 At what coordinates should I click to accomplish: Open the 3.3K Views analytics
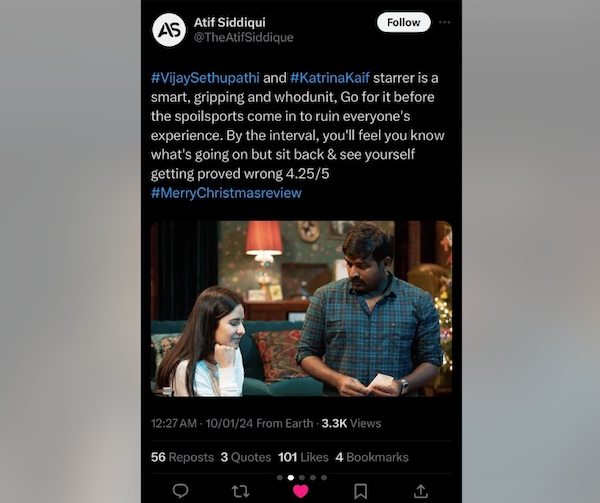tap(351, 423)
